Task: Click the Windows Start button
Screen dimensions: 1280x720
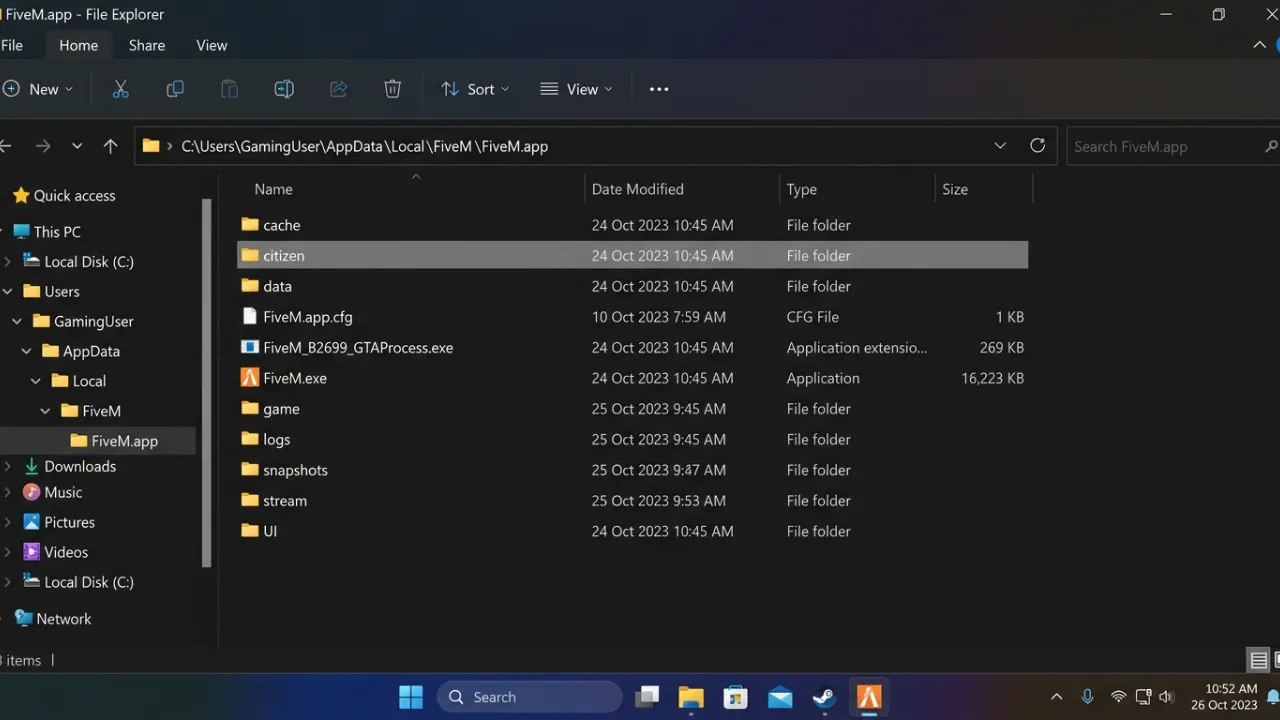Action: pos(410,697)
